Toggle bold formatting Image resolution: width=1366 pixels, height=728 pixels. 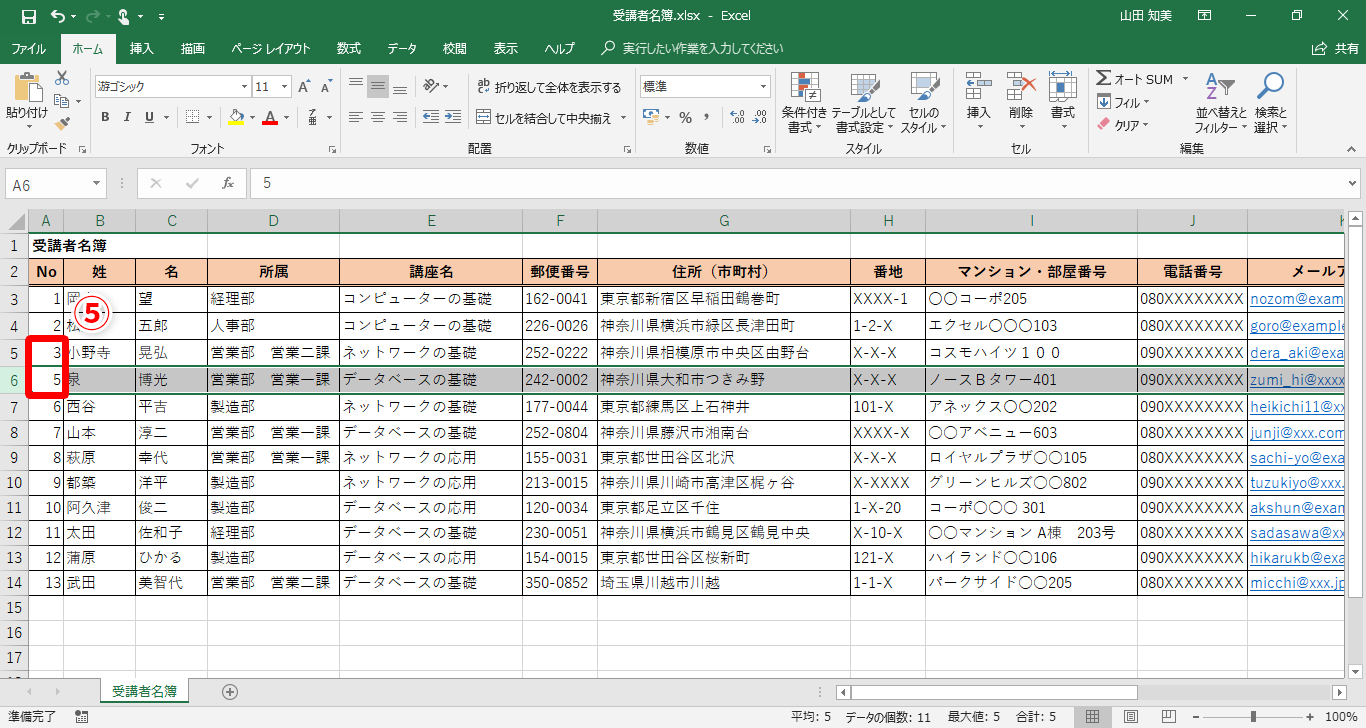coord(105,117)
